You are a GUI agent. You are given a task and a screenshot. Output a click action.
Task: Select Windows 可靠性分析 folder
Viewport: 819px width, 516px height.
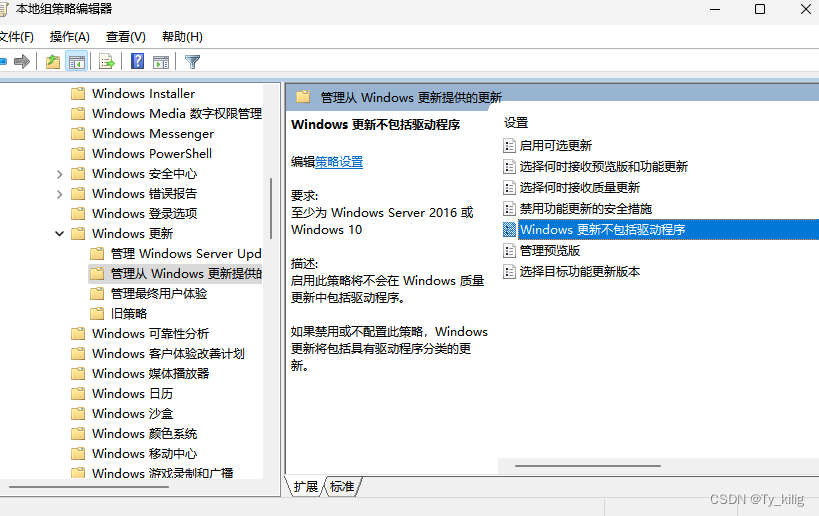click(x=150, y=334)
